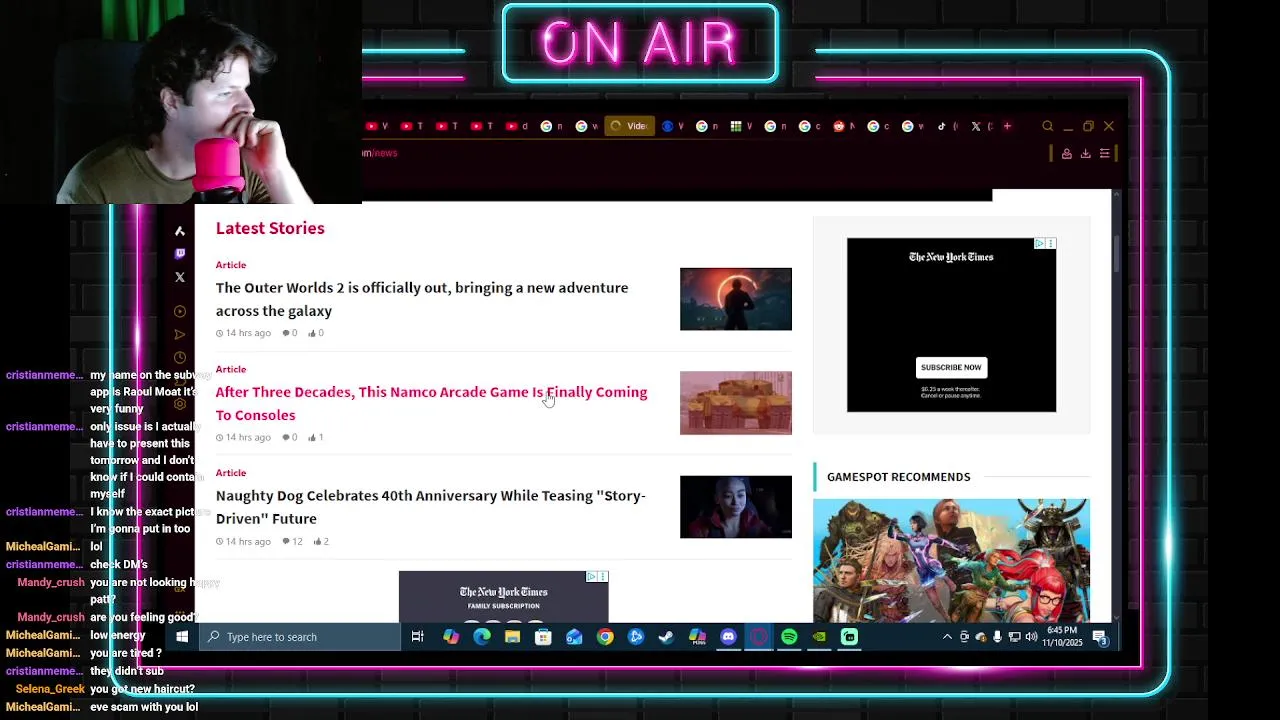Click the thumbs-up icon on Namco Arcade story
Screen dimensions: 1280x720
click(312, 437)
